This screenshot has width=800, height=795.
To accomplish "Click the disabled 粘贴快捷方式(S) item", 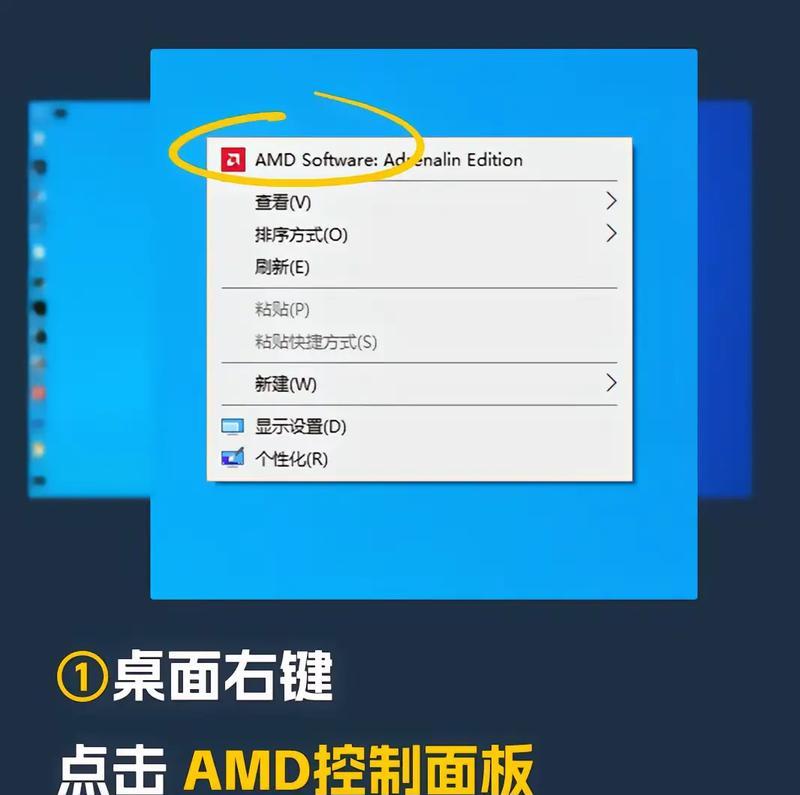I will 419,341.
